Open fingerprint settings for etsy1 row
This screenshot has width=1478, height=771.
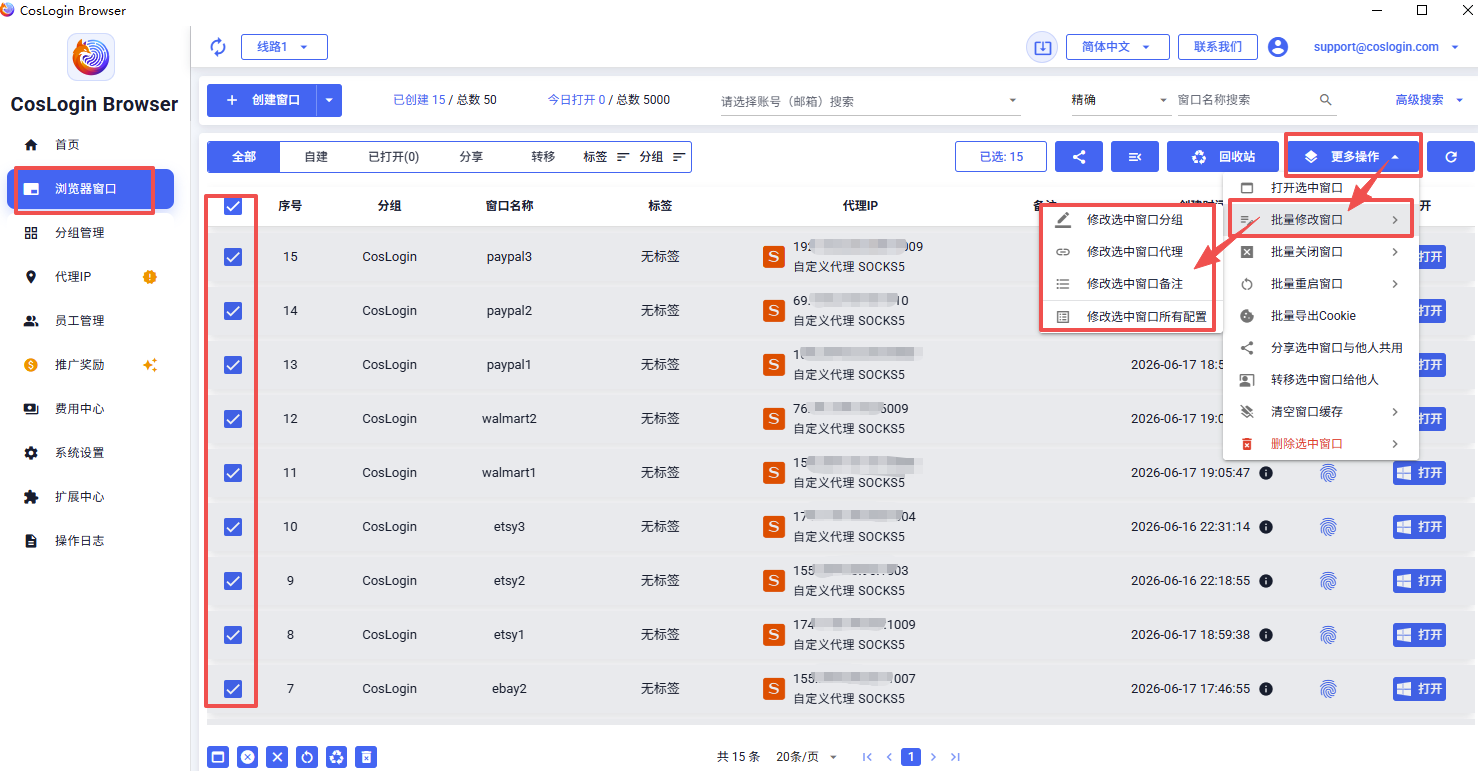(x=1328, y=634)
